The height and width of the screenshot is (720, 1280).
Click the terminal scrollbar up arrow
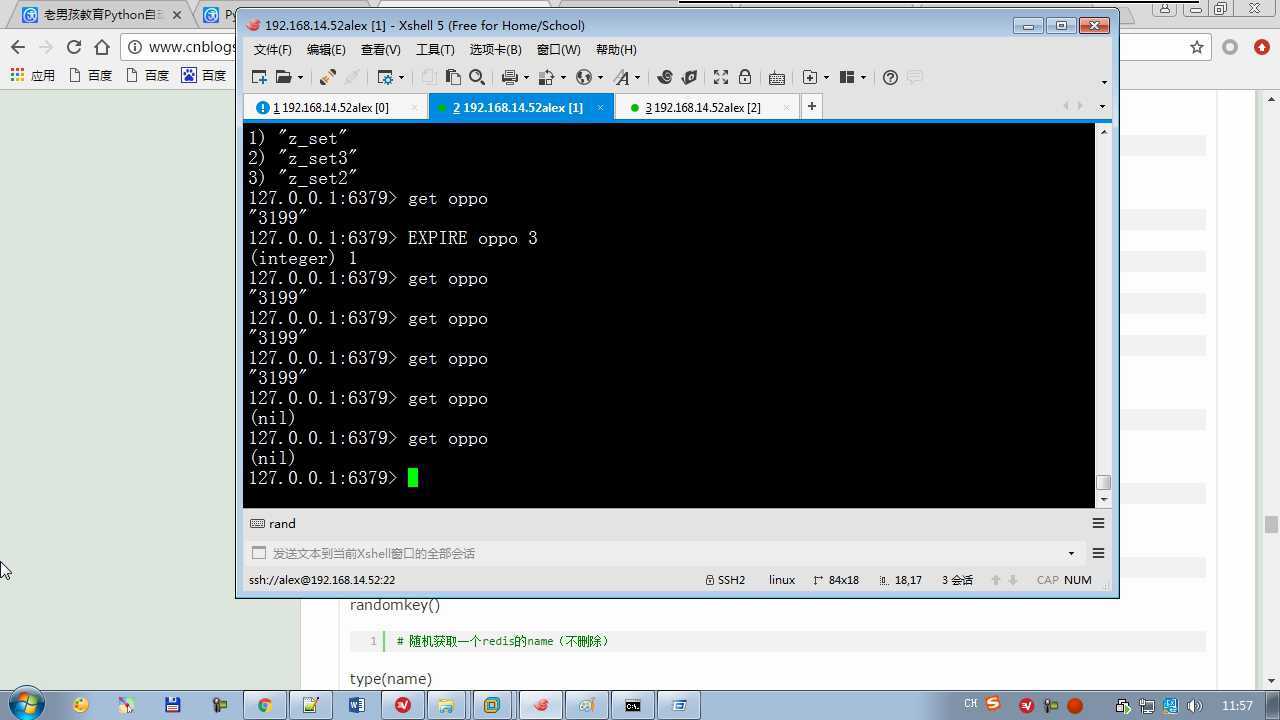tap(1104, 131)
